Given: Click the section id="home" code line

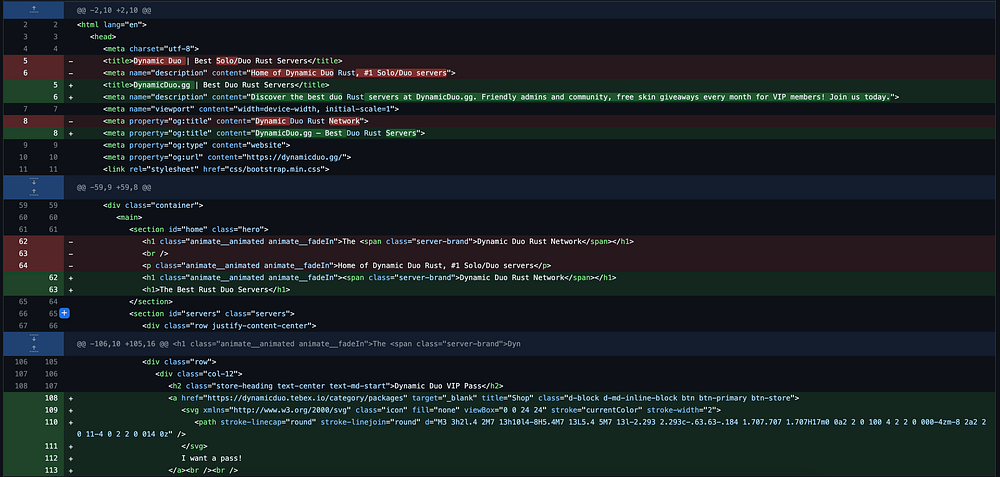Looking at the screenshot, I should coord(199,230).
